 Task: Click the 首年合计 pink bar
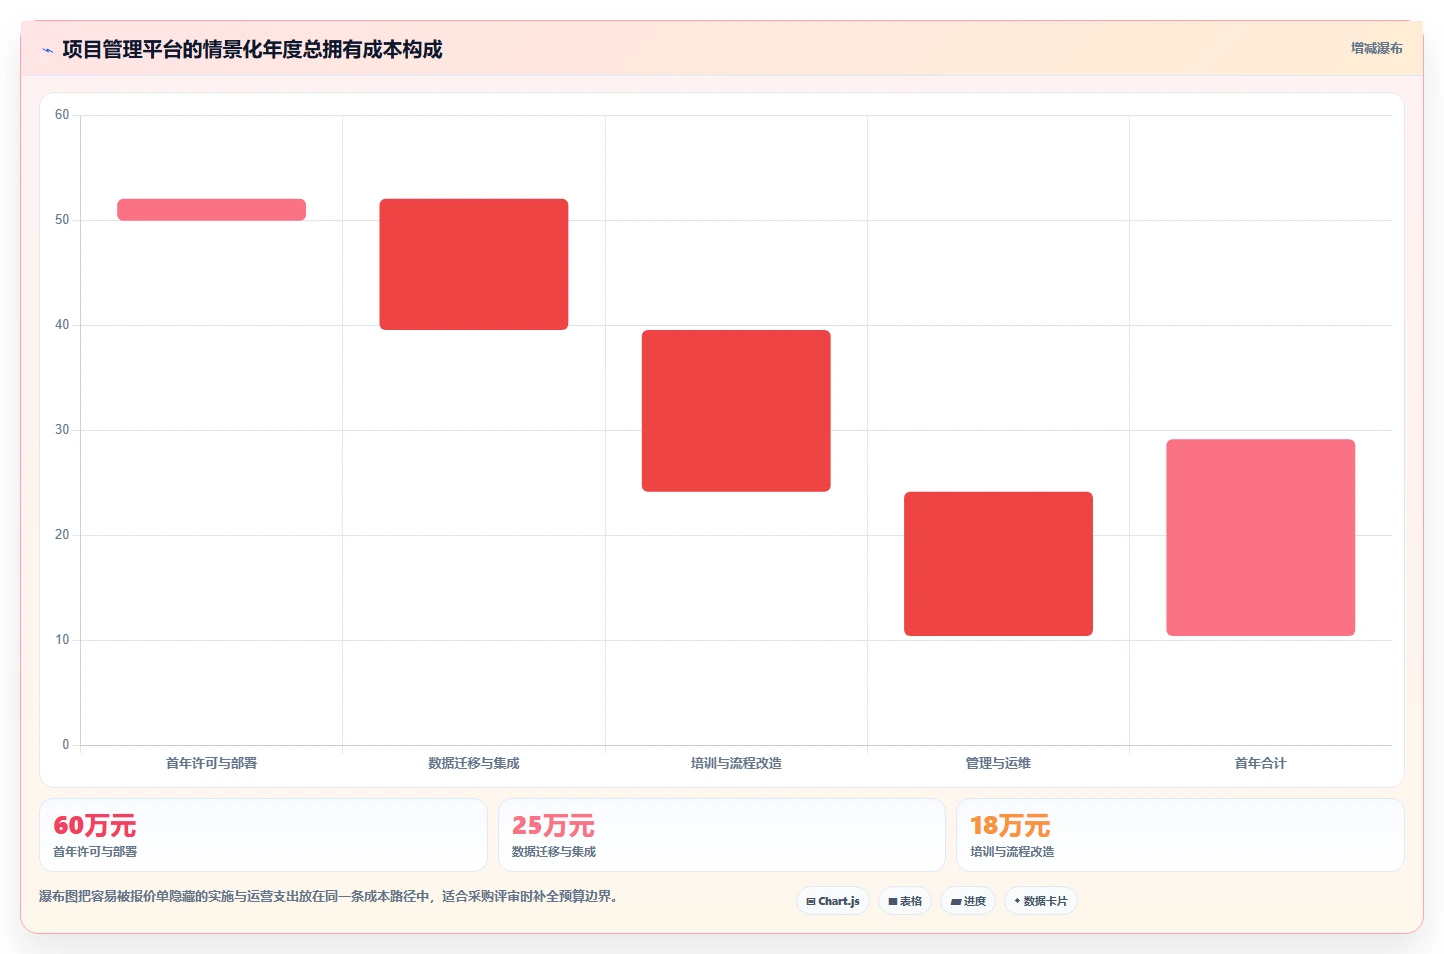click(1260, 537)
